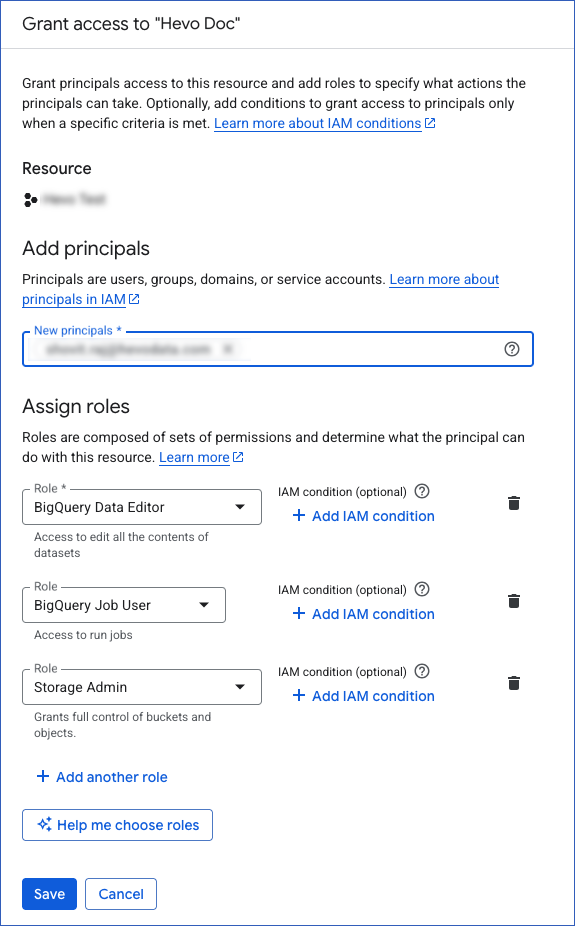The image size is (575, 926).
Task: Click 'Grants full control of buckets and objects.' text
Action: (123, 725)
